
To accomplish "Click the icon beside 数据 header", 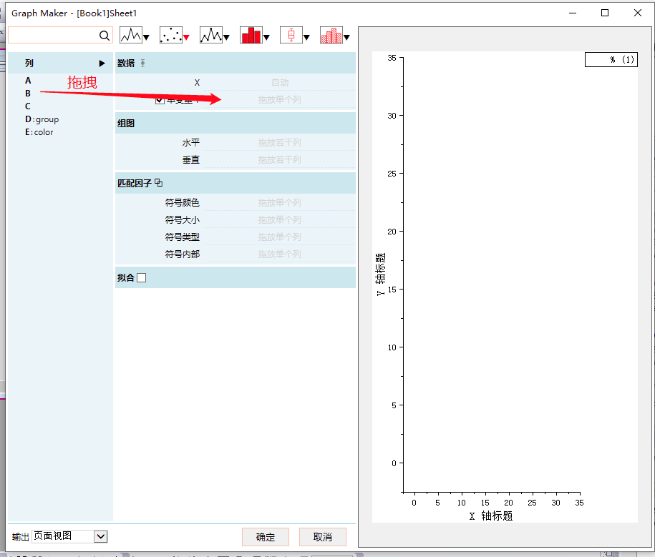I will (143, 63).
